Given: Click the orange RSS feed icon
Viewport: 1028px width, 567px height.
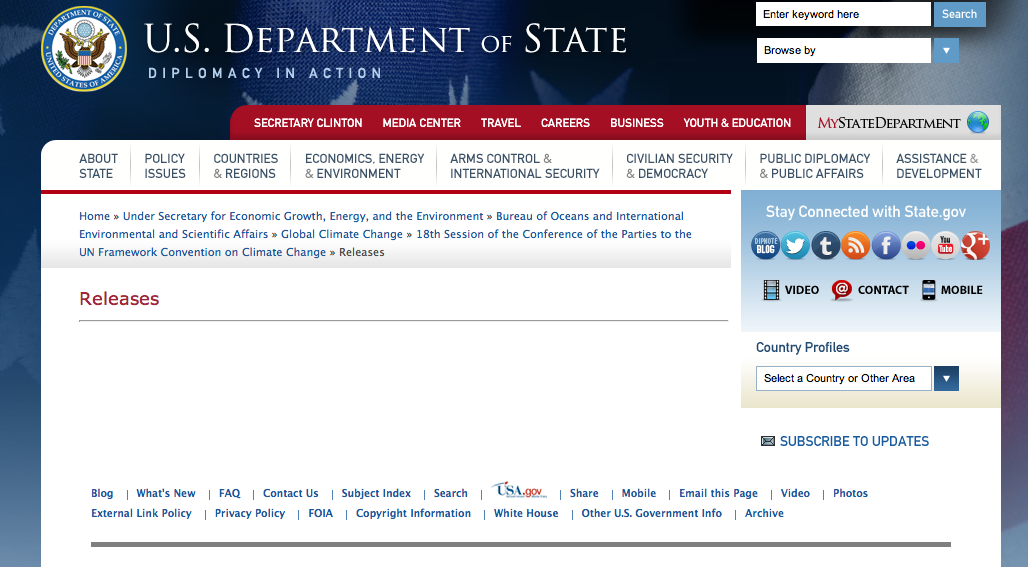Looking at the screenshot, I should point(856,245).
